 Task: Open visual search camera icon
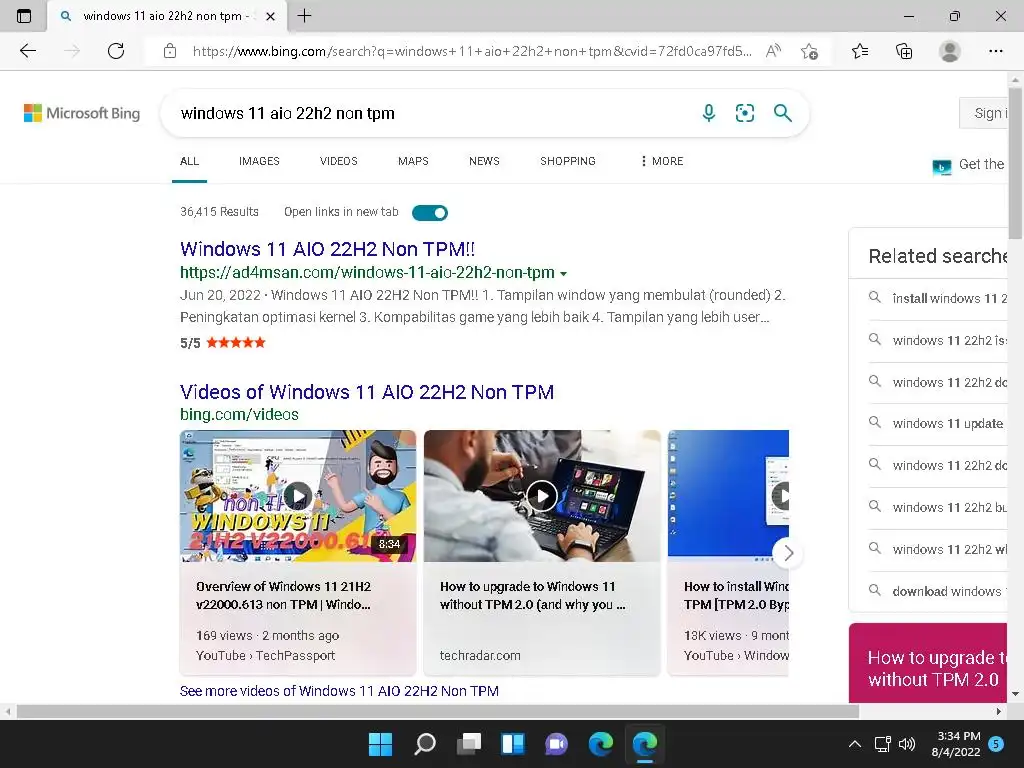coord(744,113)
